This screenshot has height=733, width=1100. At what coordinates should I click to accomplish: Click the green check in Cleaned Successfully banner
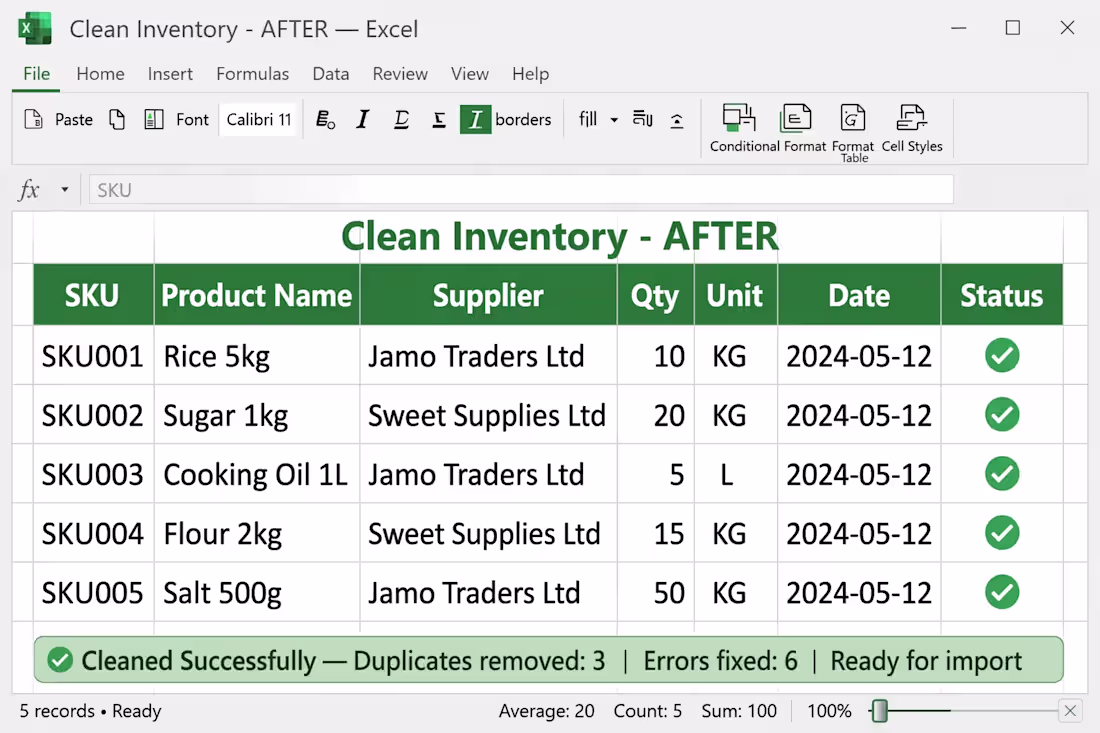point(60,660)
